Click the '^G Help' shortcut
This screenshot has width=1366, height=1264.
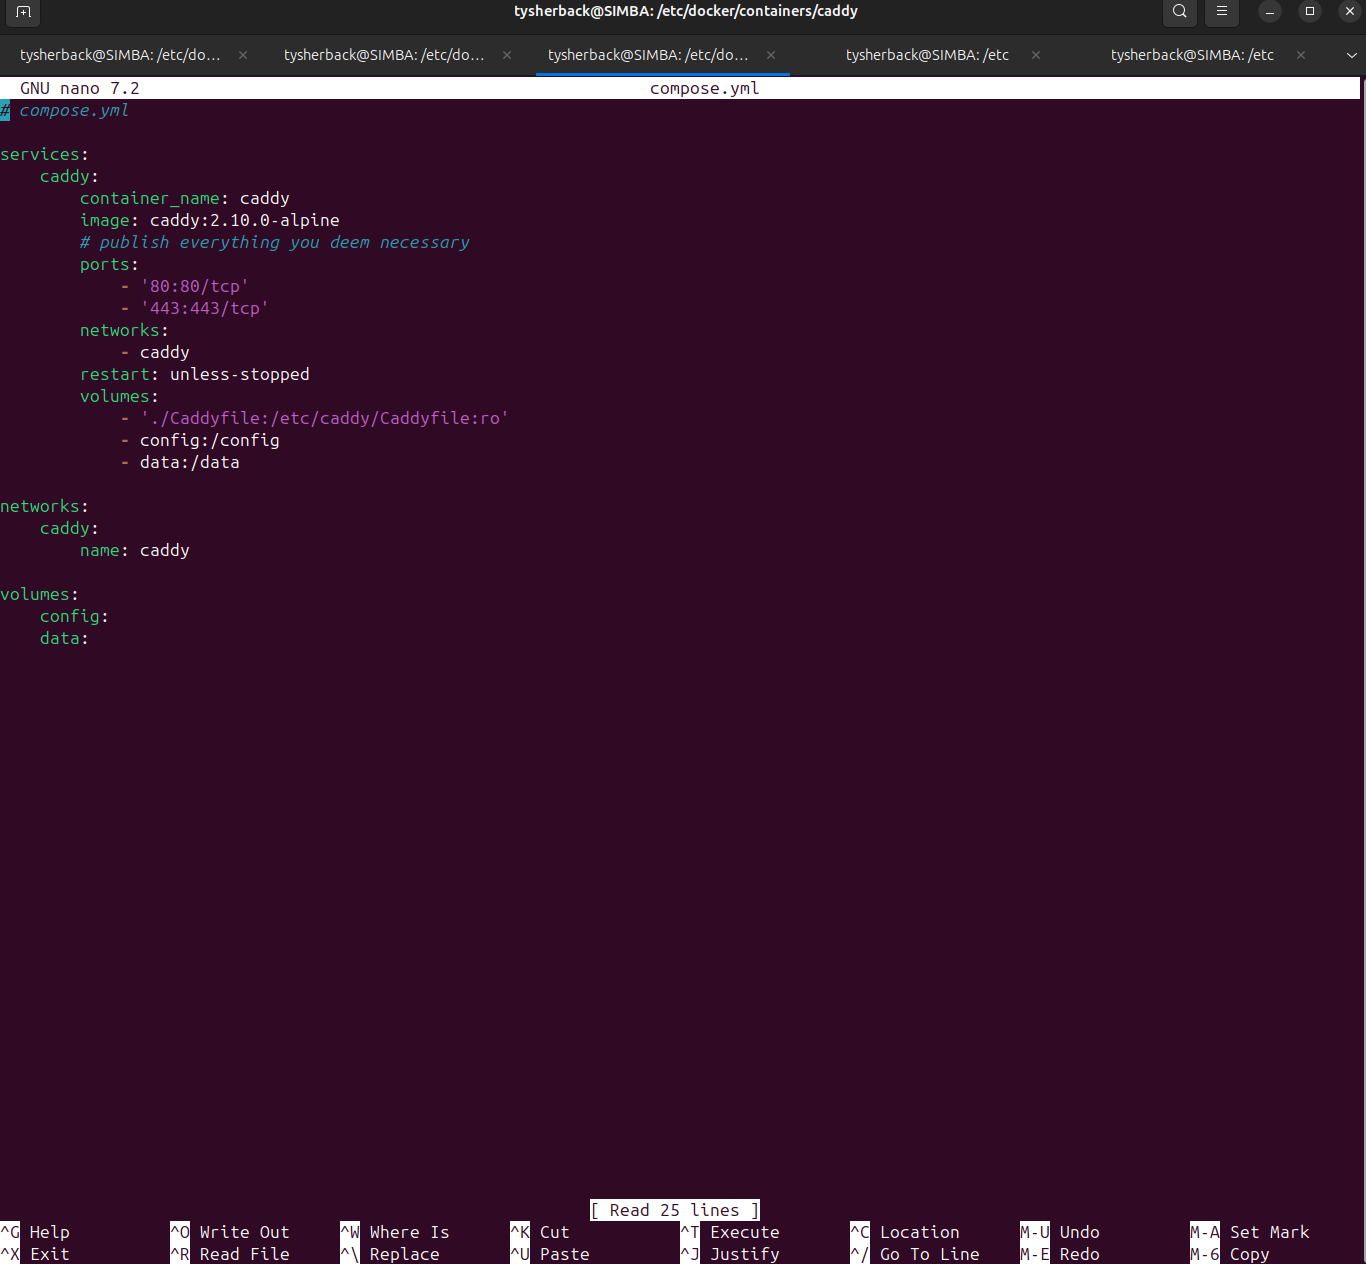pyautogui.click(x=35, y=1232)
